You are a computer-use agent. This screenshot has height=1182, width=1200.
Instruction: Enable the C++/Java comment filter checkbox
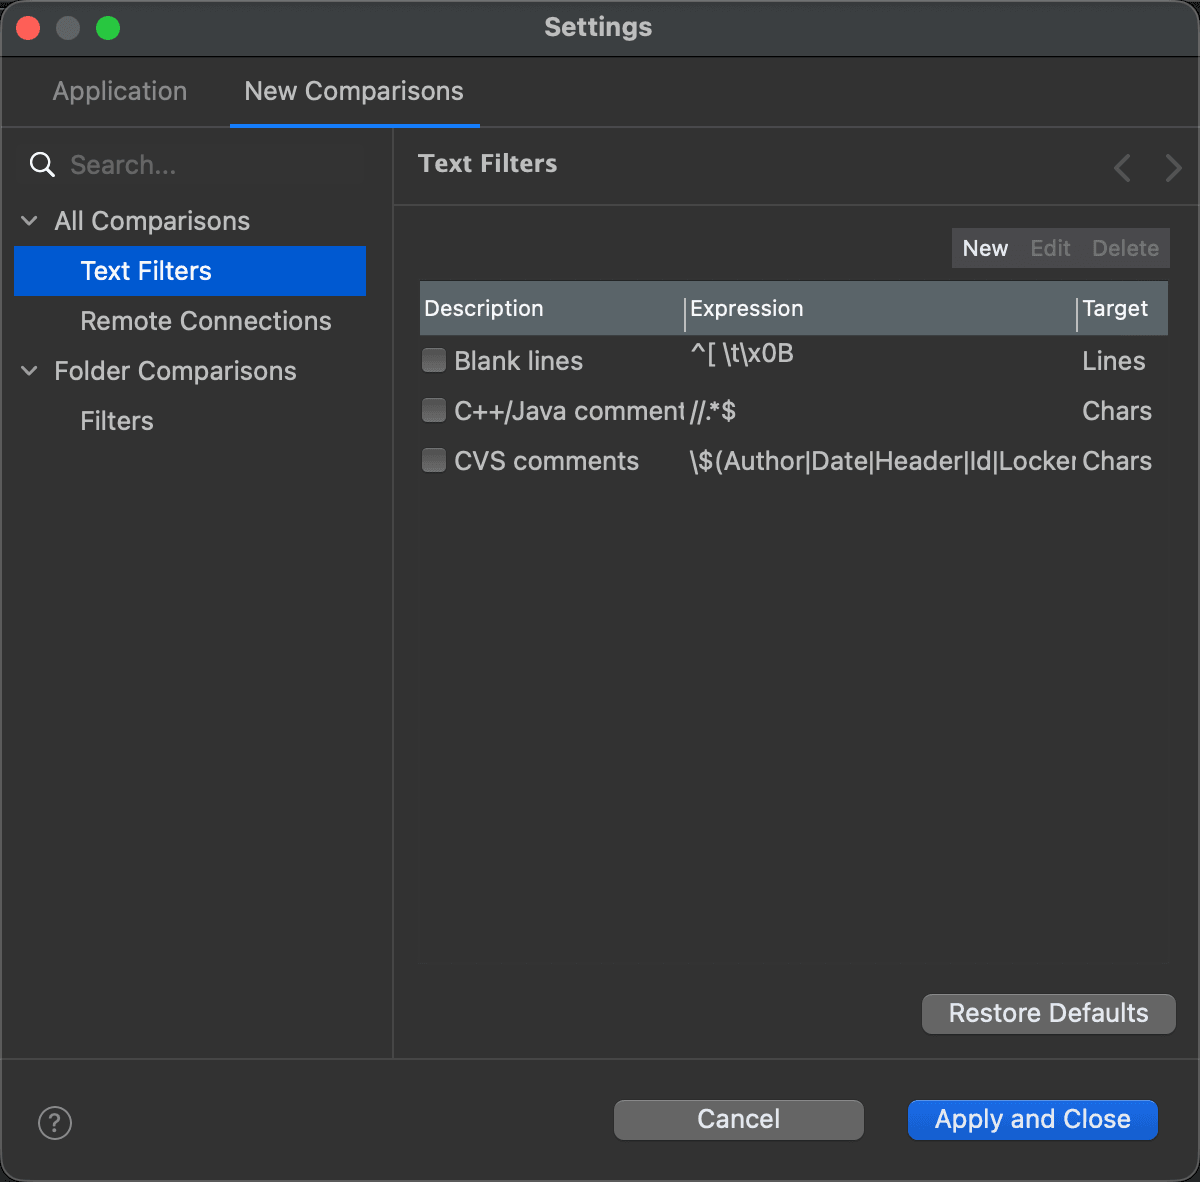pos(434,410)
